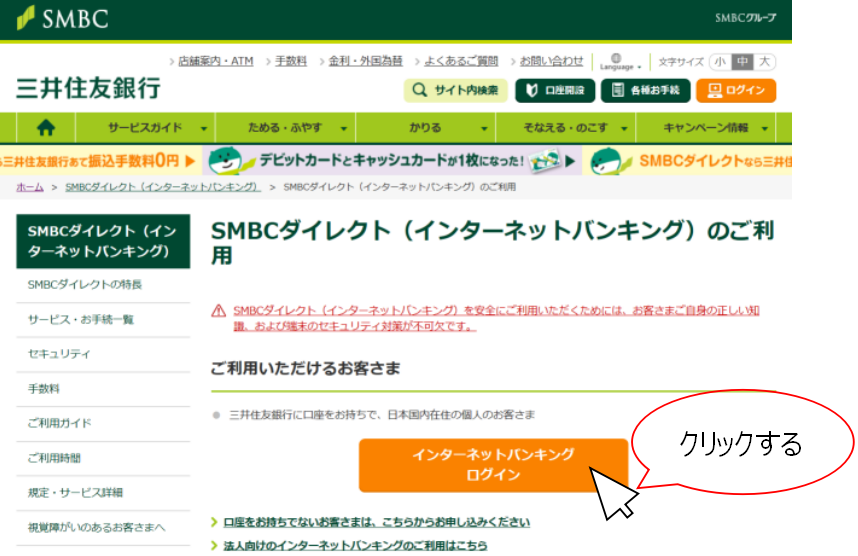Open the Language globe selector

(620, 62)
